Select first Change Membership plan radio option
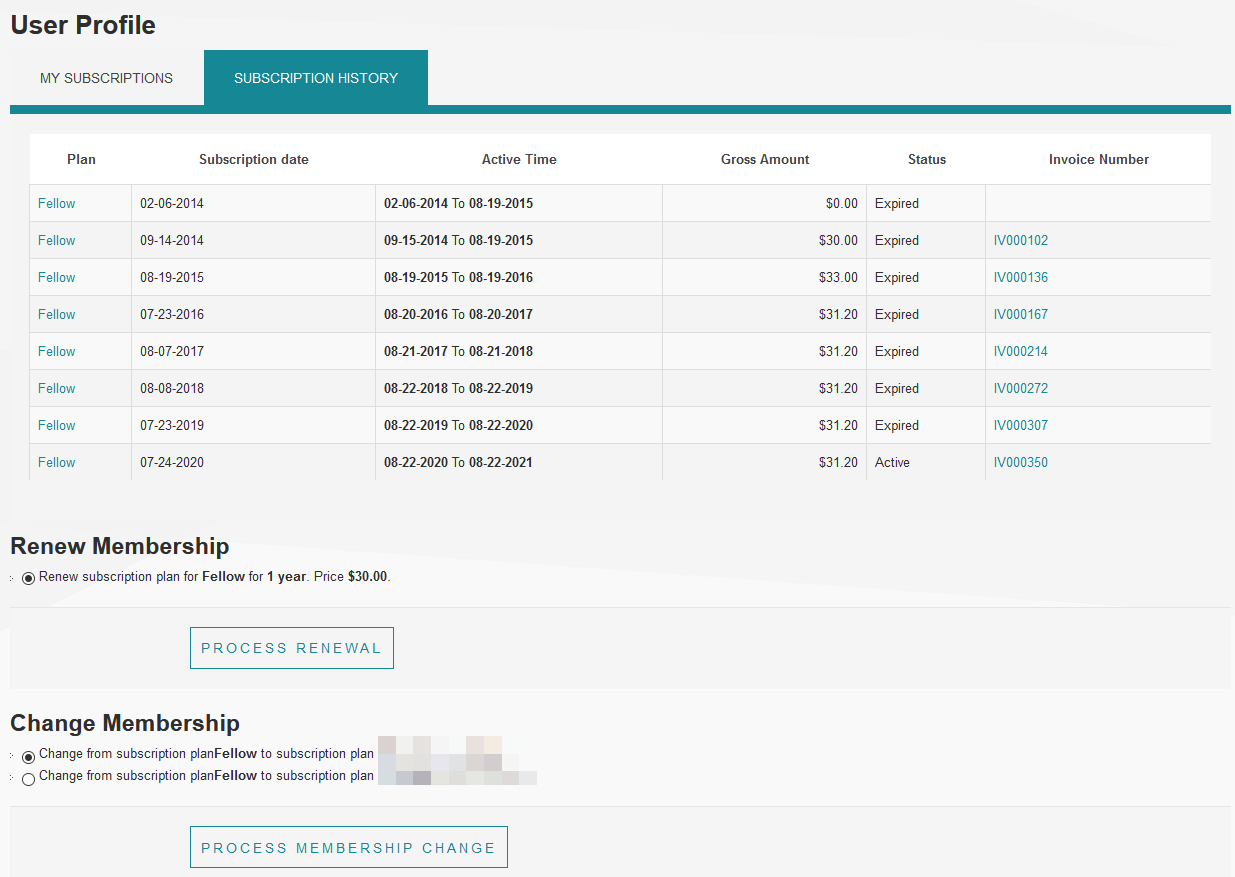The image size is (1235, 877). (28, 757)
